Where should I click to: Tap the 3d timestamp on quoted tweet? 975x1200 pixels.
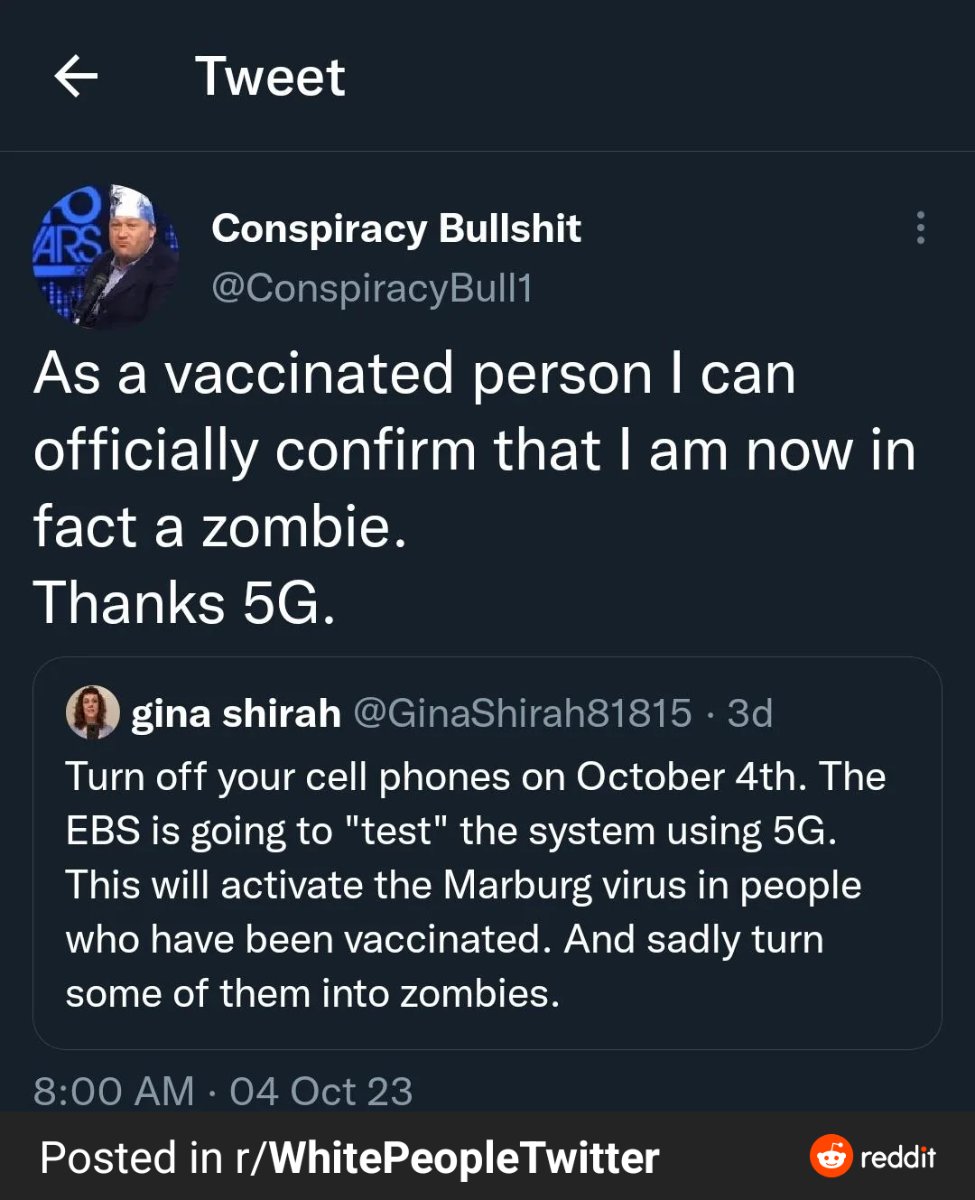(749, 713)
